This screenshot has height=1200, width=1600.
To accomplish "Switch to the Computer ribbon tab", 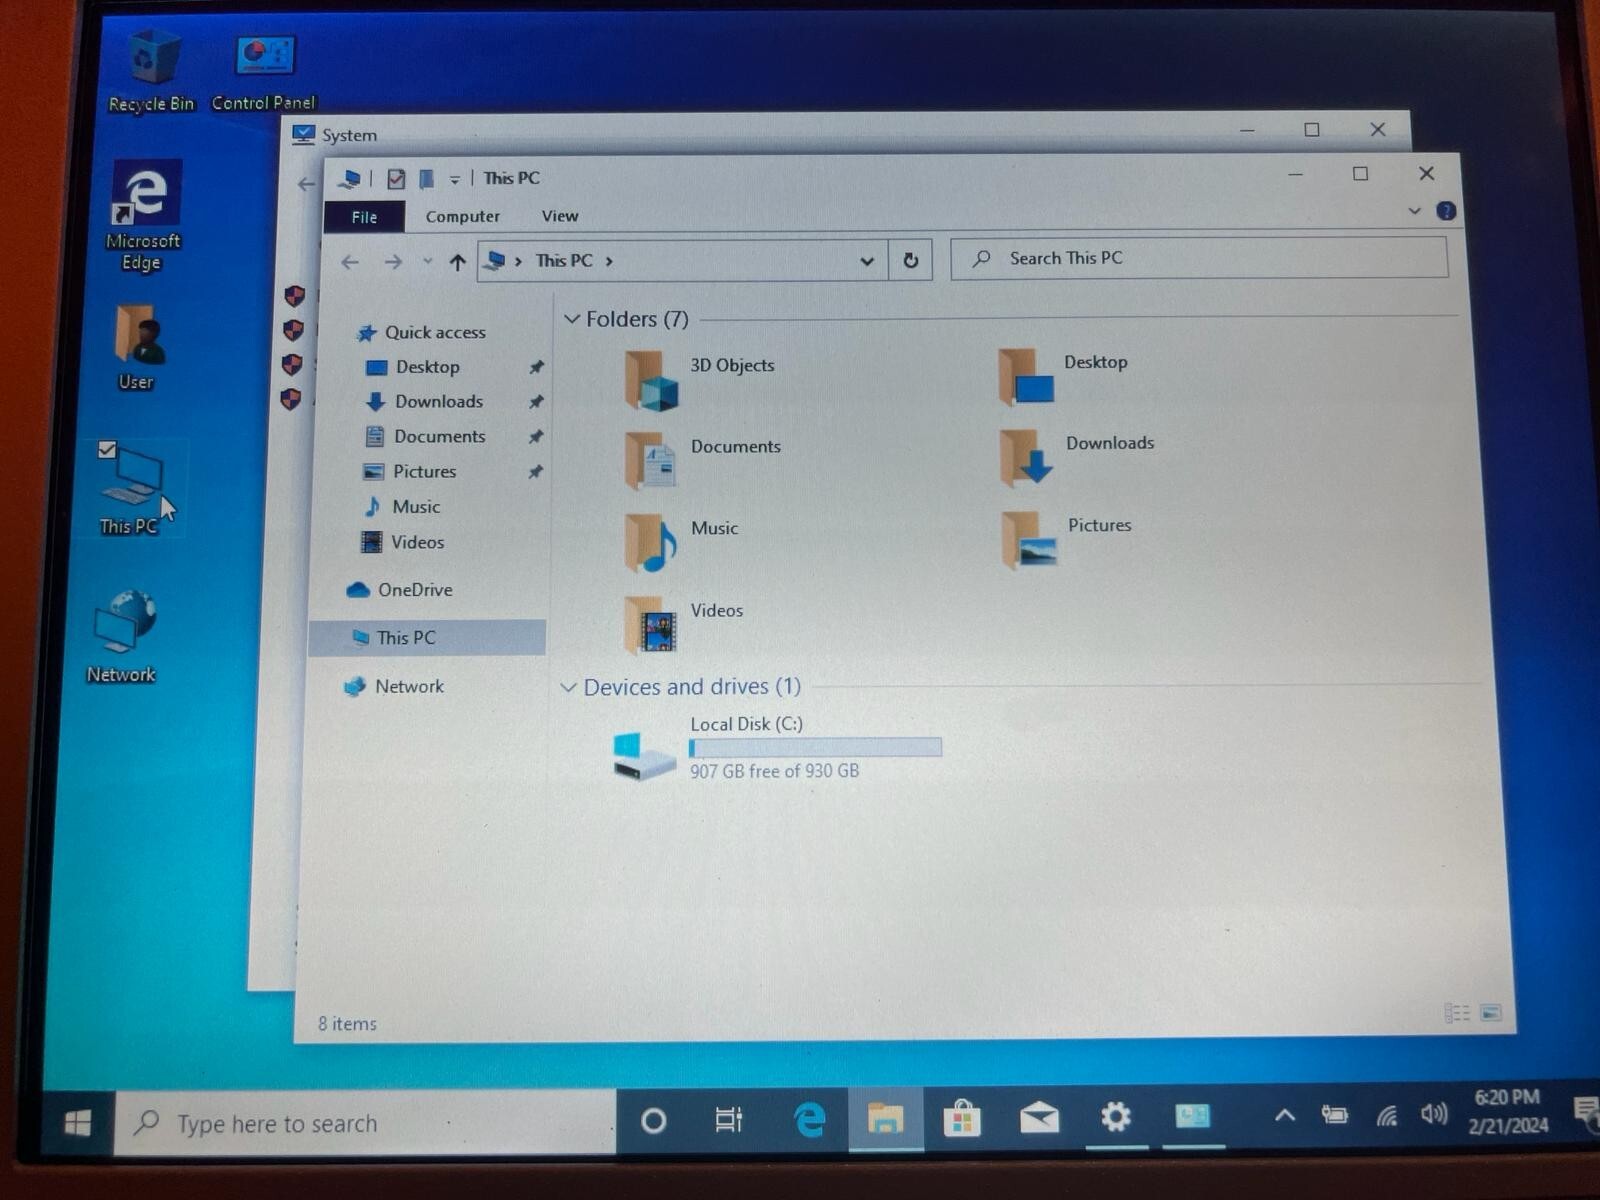I will pos(462,217).
